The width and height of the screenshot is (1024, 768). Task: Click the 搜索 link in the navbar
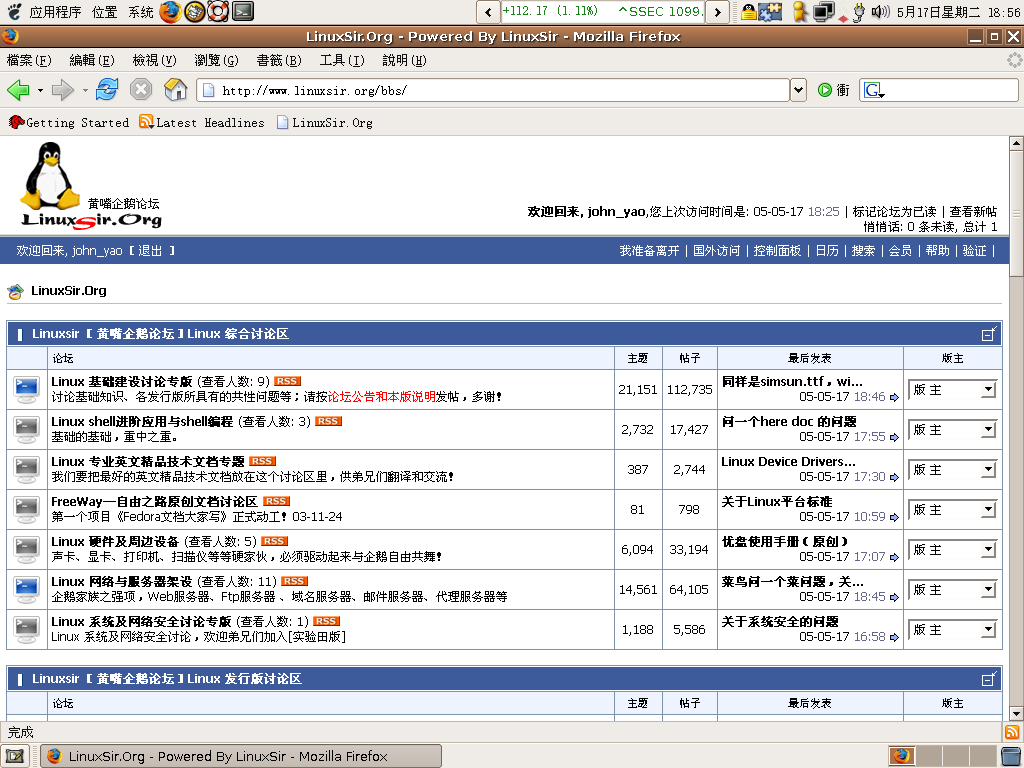863,251
